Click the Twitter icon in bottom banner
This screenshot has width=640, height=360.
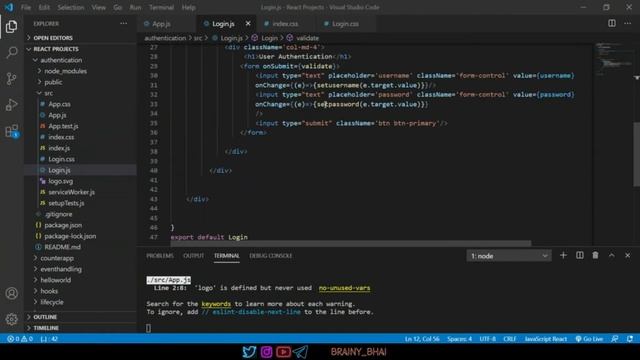point(249,352)
